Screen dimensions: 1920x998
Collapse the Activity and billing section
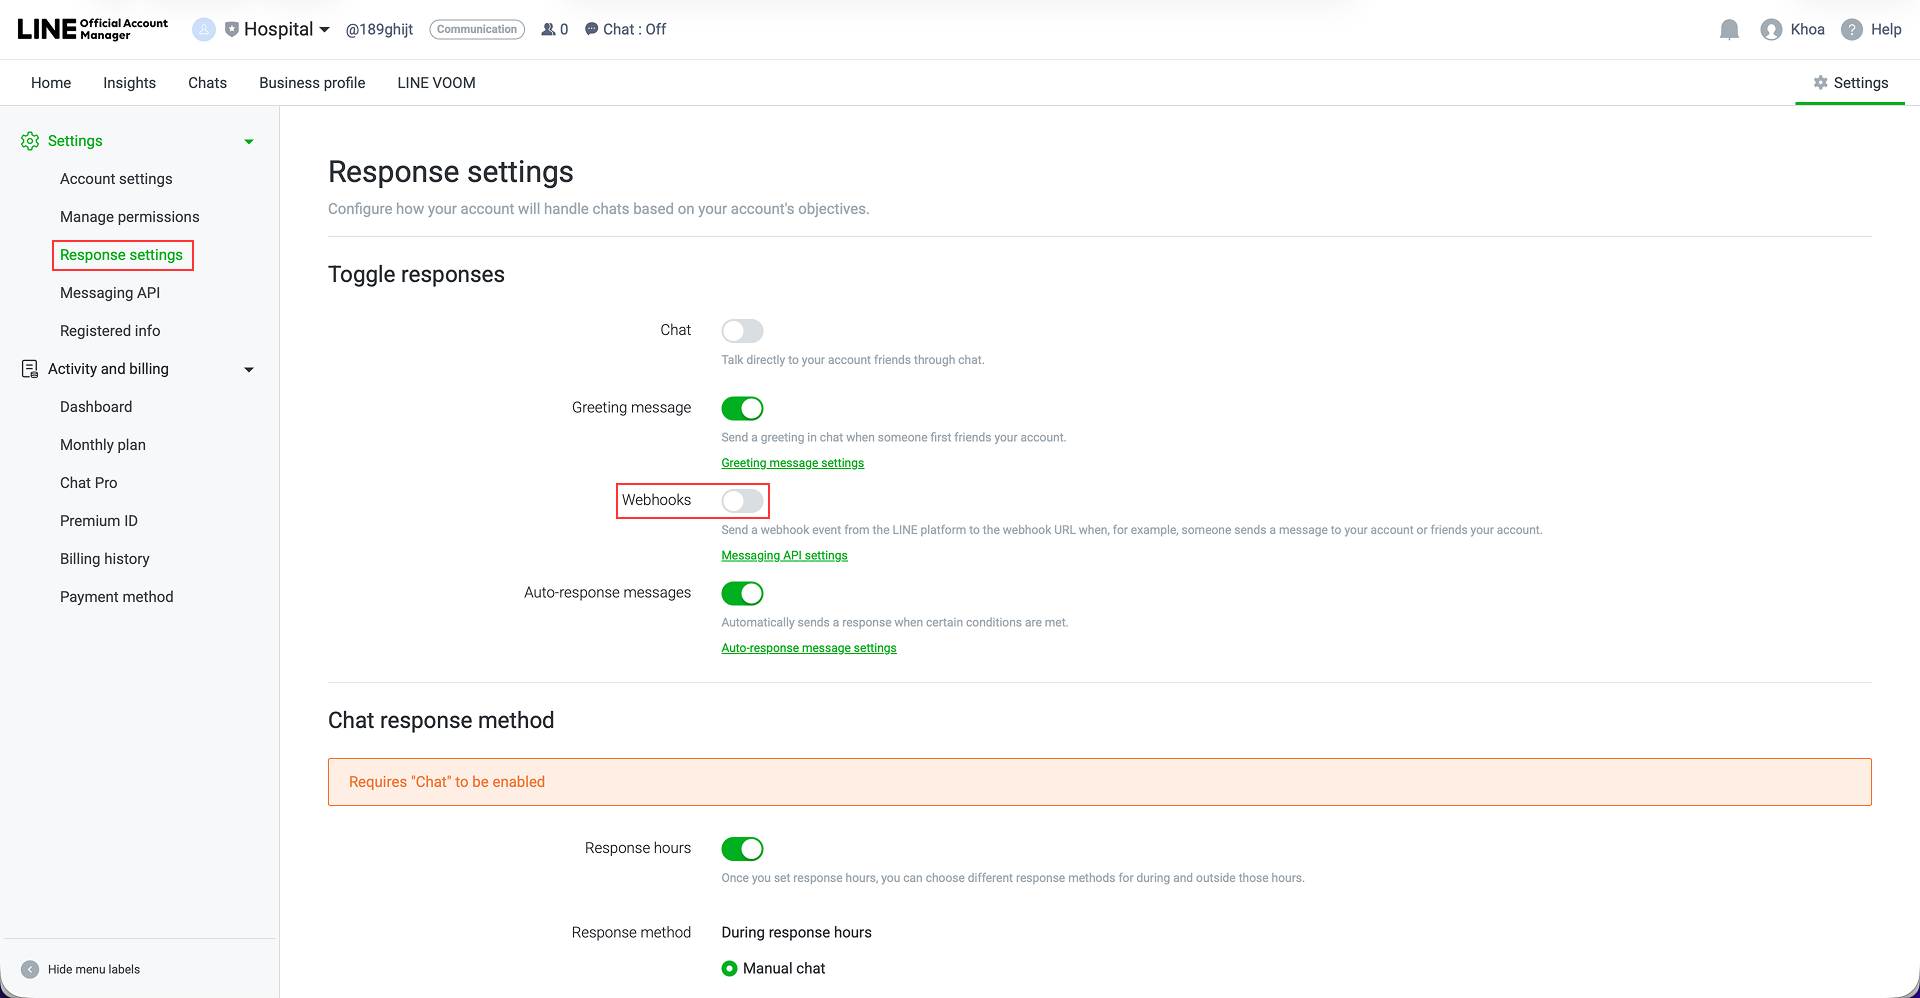pos(248,369)
